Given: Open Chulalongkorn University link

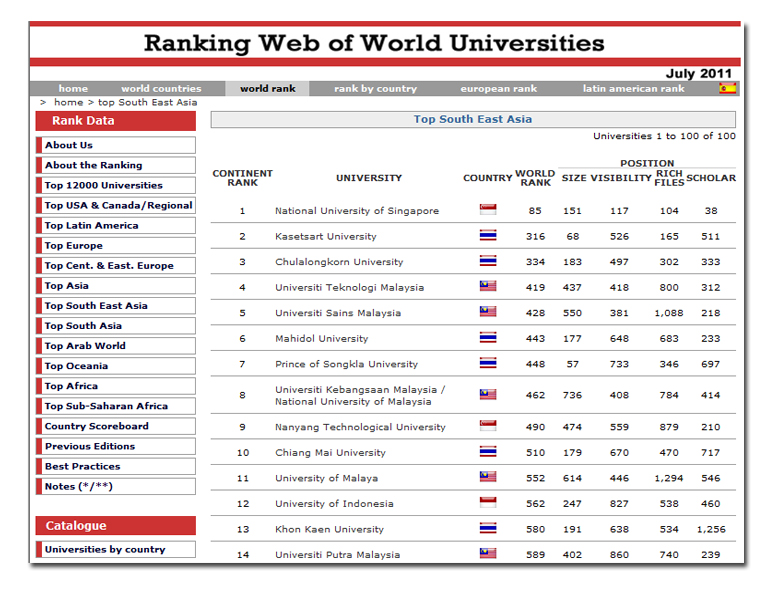Looking at the screenshot, I should (339, 262).
